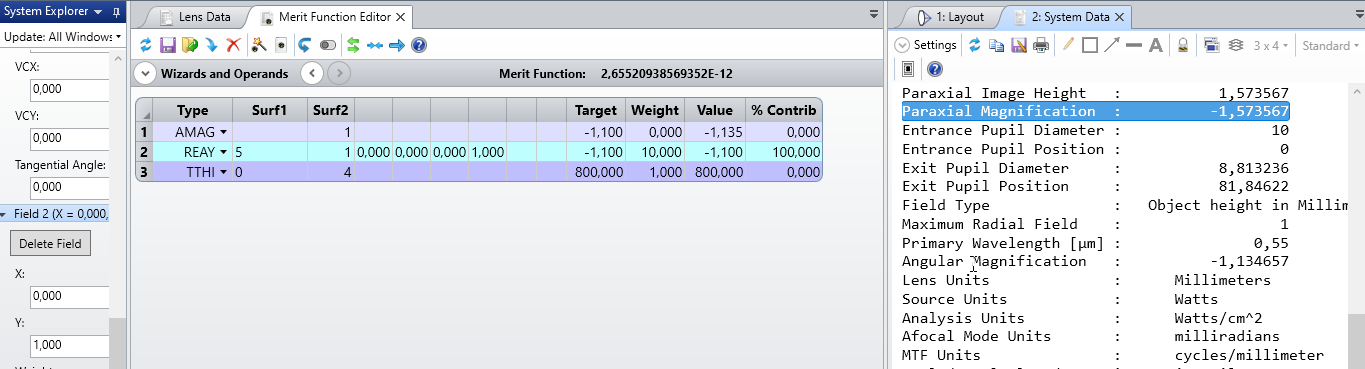Open the AMAG operand type dropdown
This screenshot has height=369, width=1365.
click(224, 132)
